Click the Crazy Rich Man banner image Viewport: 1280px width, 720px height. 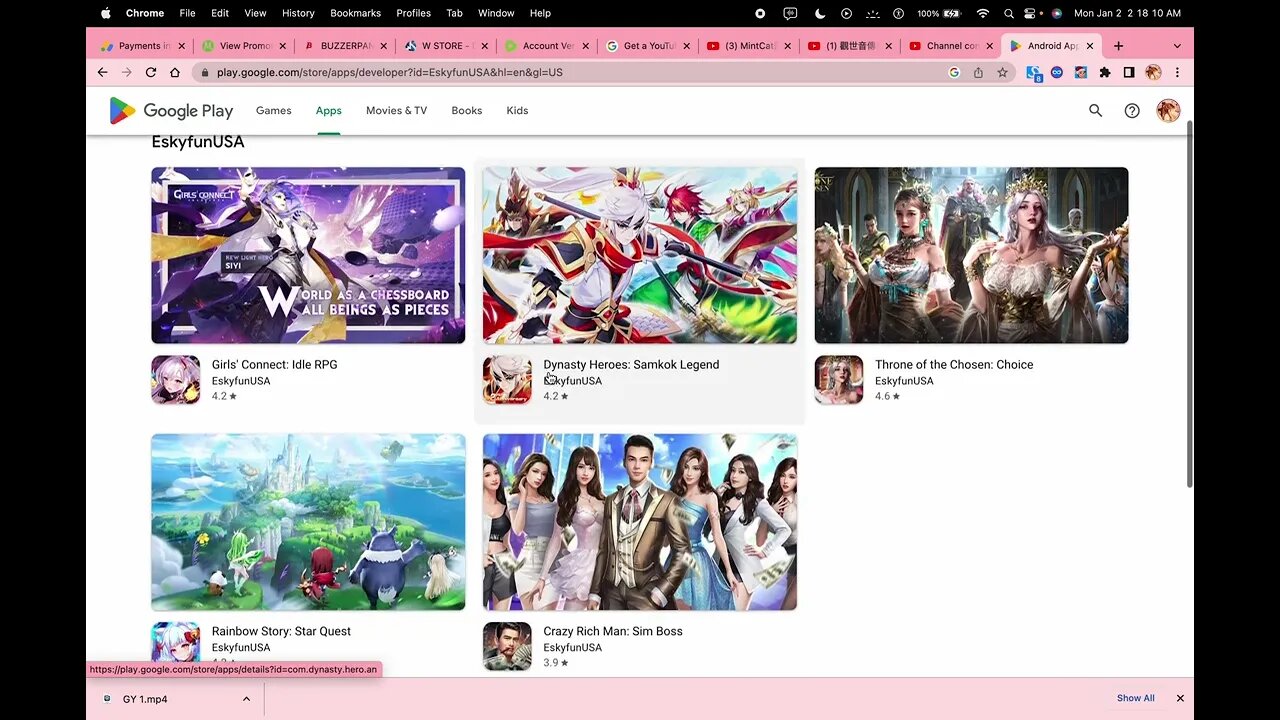(x=640, y=522)
